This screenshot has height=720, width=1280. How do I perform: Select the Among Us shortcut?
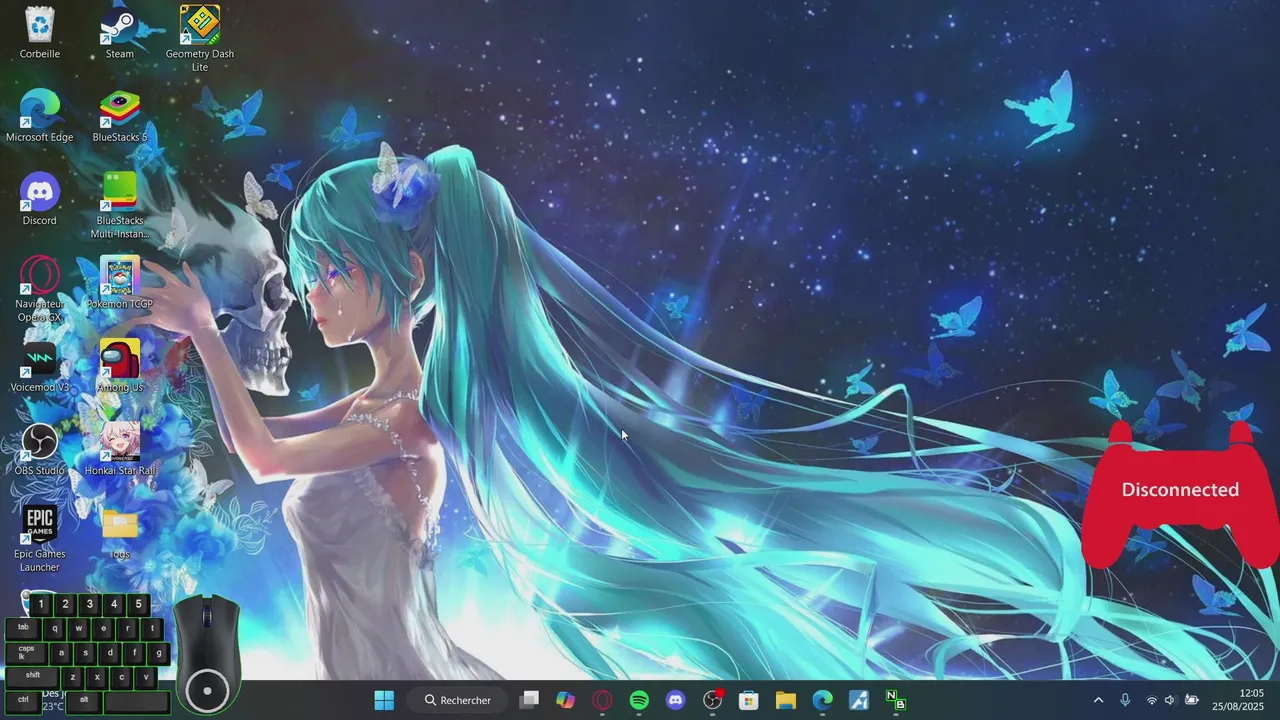click(x=120, y=366)
